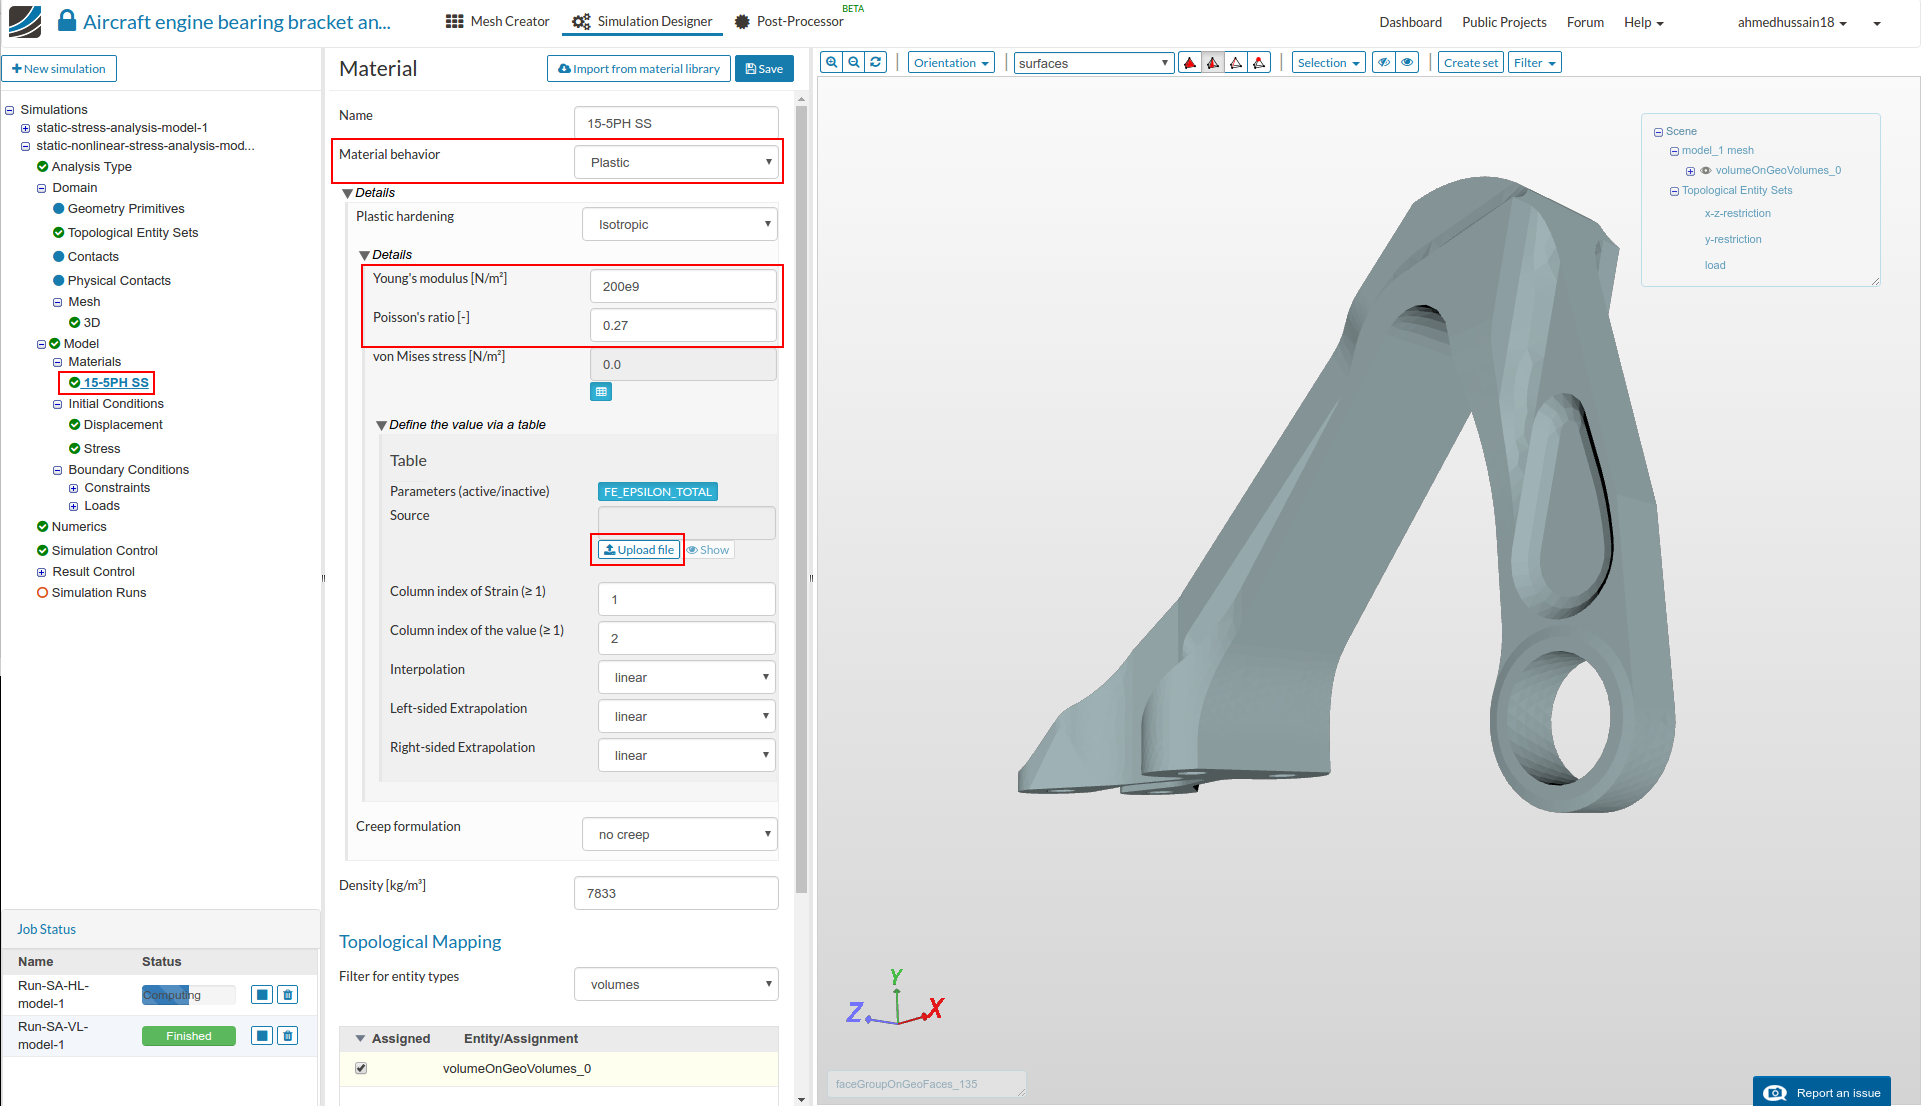This screenshot has width=1921, height=1106.
Task: Open the von Mises stress table icon
Action: [x=601, y=392]
